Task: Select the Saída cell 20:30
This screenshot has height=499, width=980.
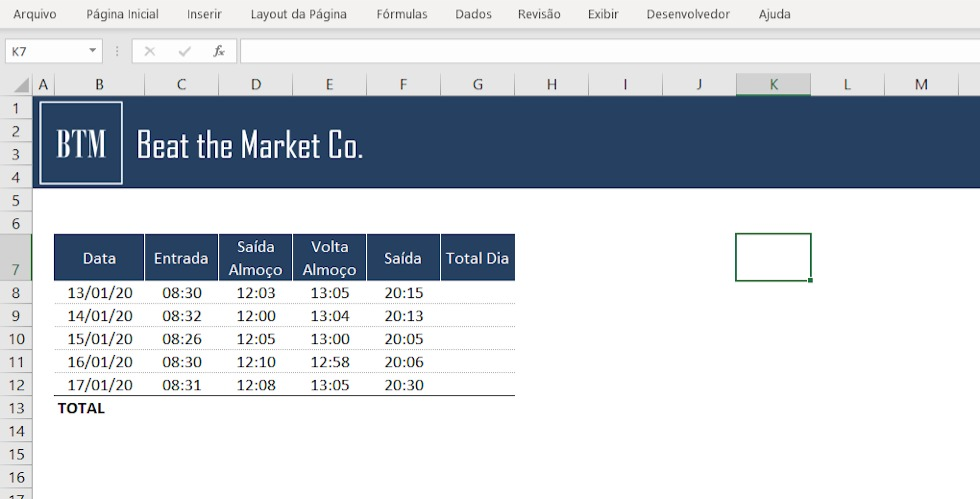Action: click(x=403, y=385)
